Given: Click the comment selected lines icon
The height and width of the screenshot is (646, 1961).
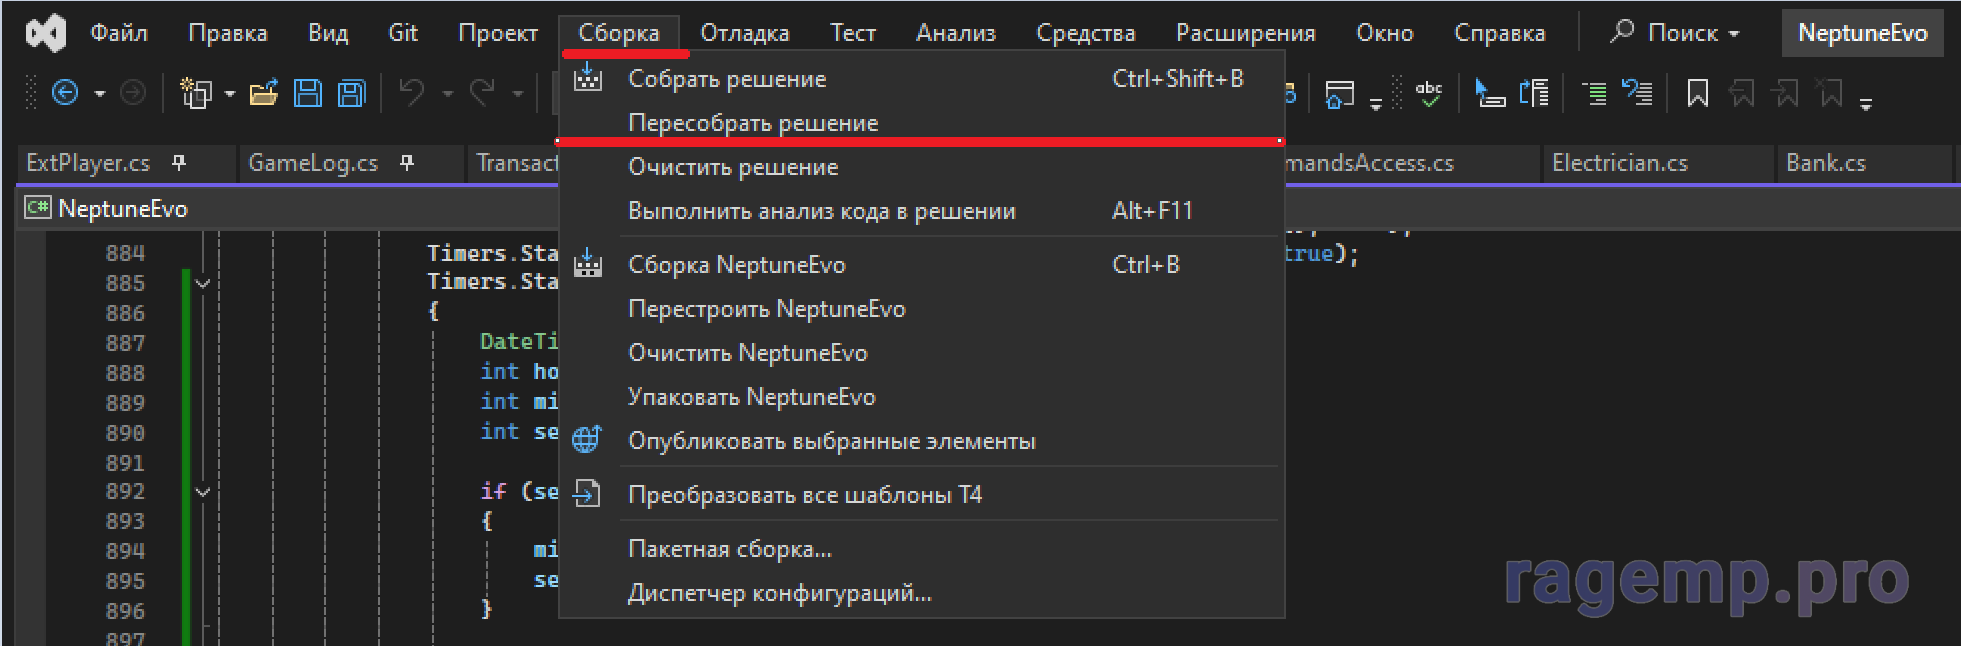Looking at the screenshot, I should 1594,94.
